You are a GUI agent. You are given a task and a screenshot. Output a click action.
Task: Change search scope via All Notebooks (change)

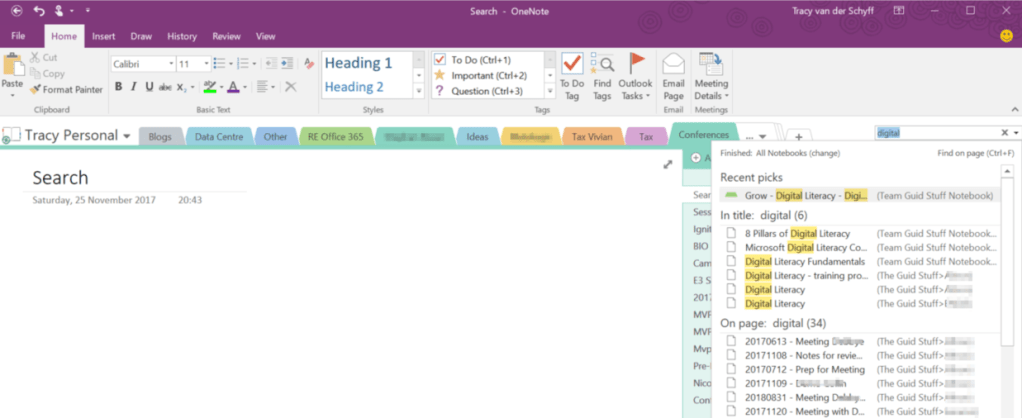tap(798, 153)
